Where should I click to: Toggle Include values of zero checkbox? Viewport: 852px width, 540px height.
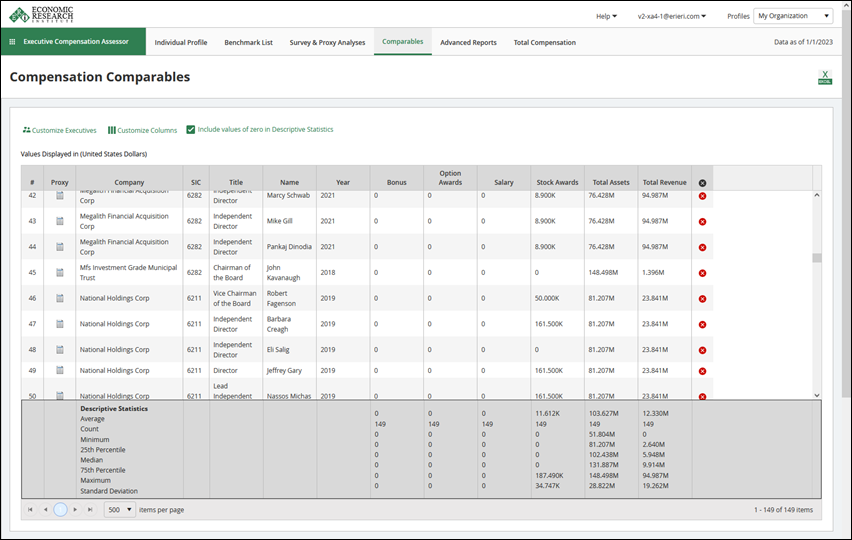point(191,129)
